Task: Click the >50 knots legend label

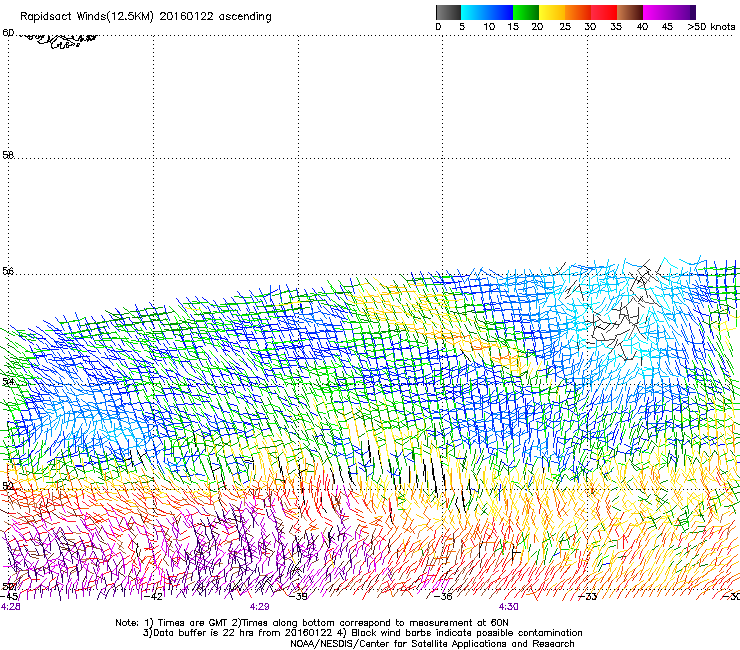Action: pos(711,27)
